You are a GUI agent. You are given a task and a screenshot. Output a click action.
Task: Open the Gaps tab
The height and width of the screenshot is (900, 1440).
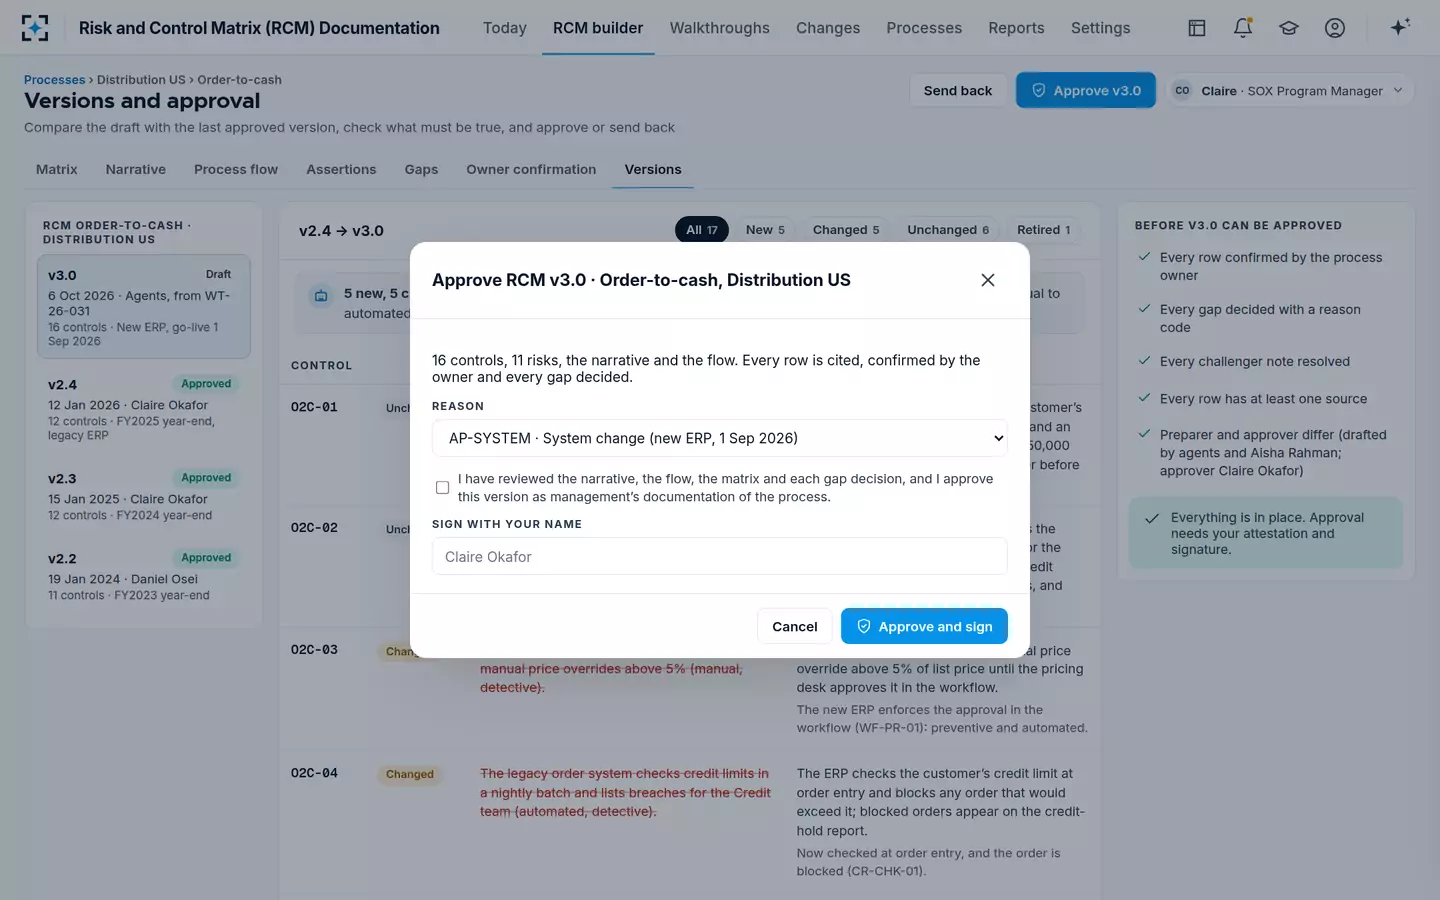[421, 169]
